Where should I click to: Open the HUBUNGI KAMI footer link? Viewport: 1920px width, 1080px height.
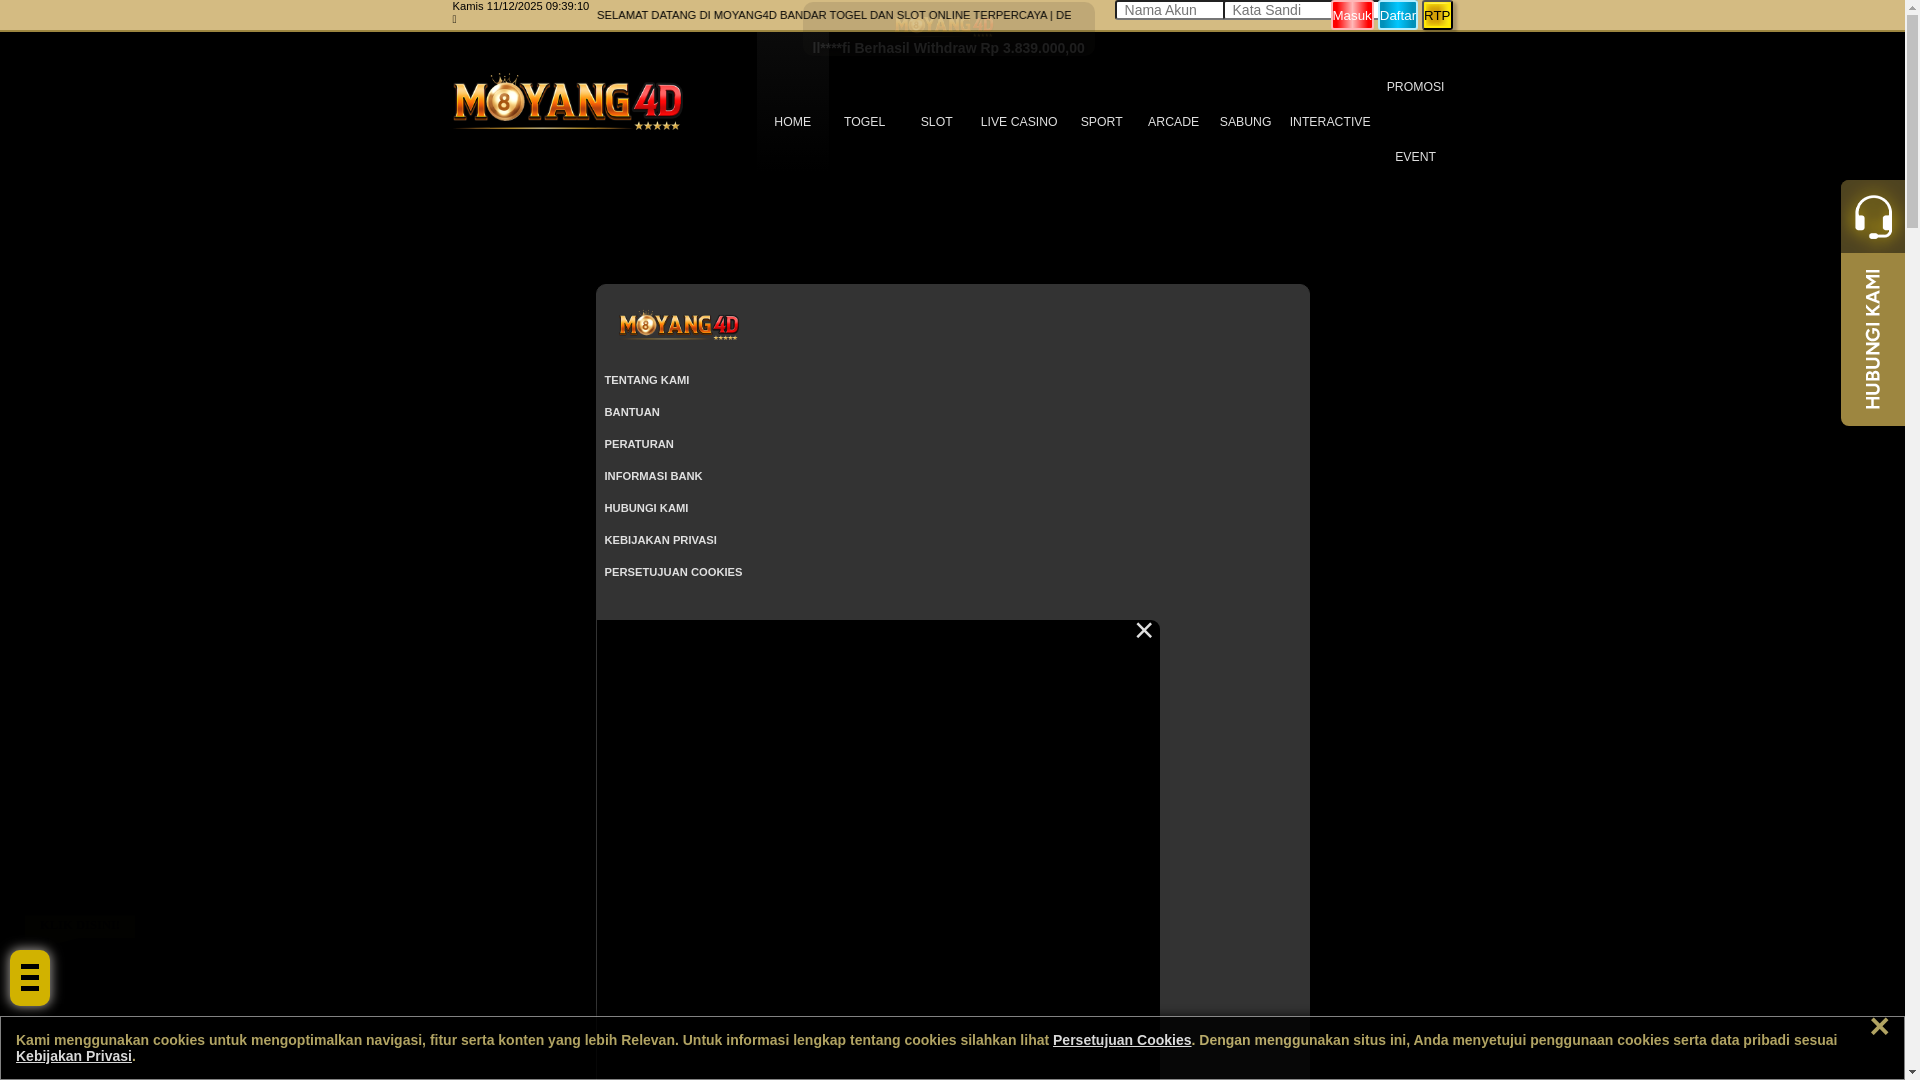pos(646,508)
